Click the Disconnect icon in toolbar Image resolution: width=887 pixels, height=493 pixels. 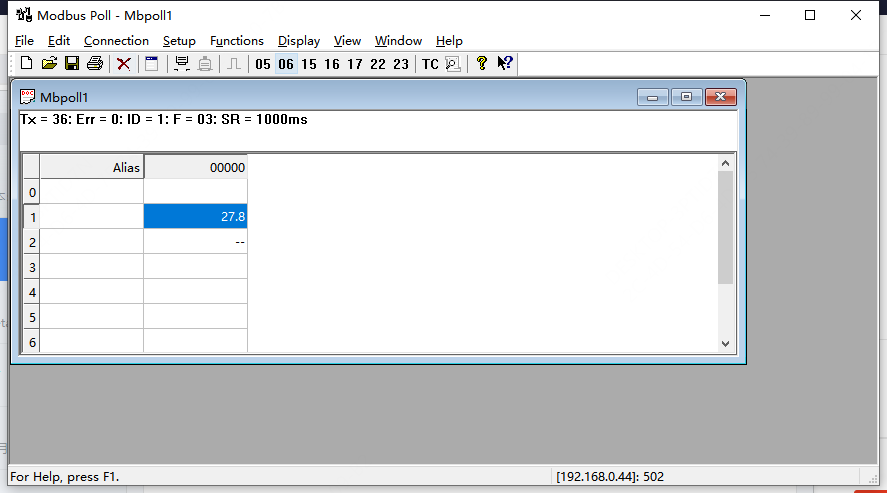pos(205,63)
